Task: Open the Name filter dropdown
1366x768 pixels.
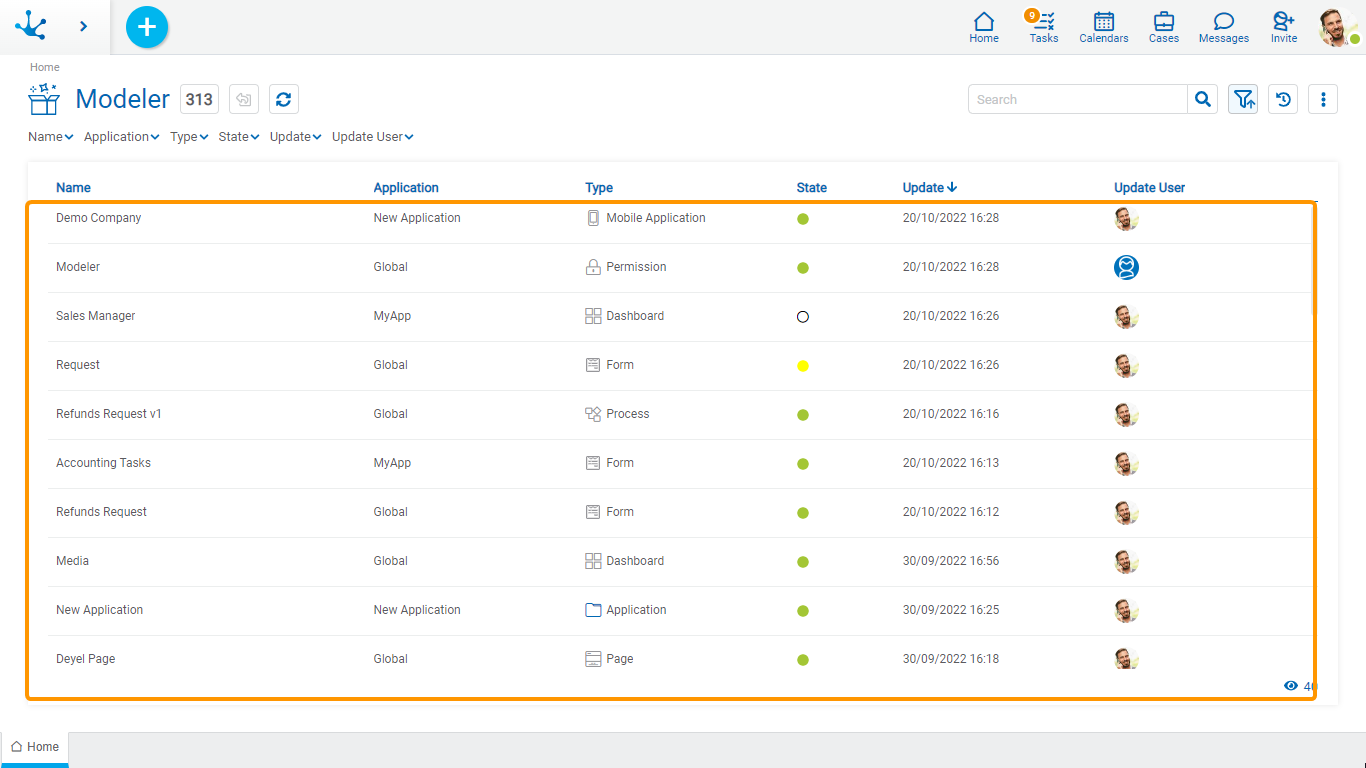Action: coord(51,137)
